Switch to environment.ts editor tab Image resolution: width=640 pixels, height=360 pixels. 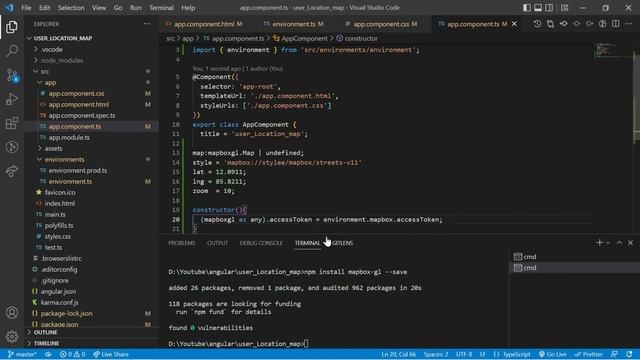pos(293,24)
